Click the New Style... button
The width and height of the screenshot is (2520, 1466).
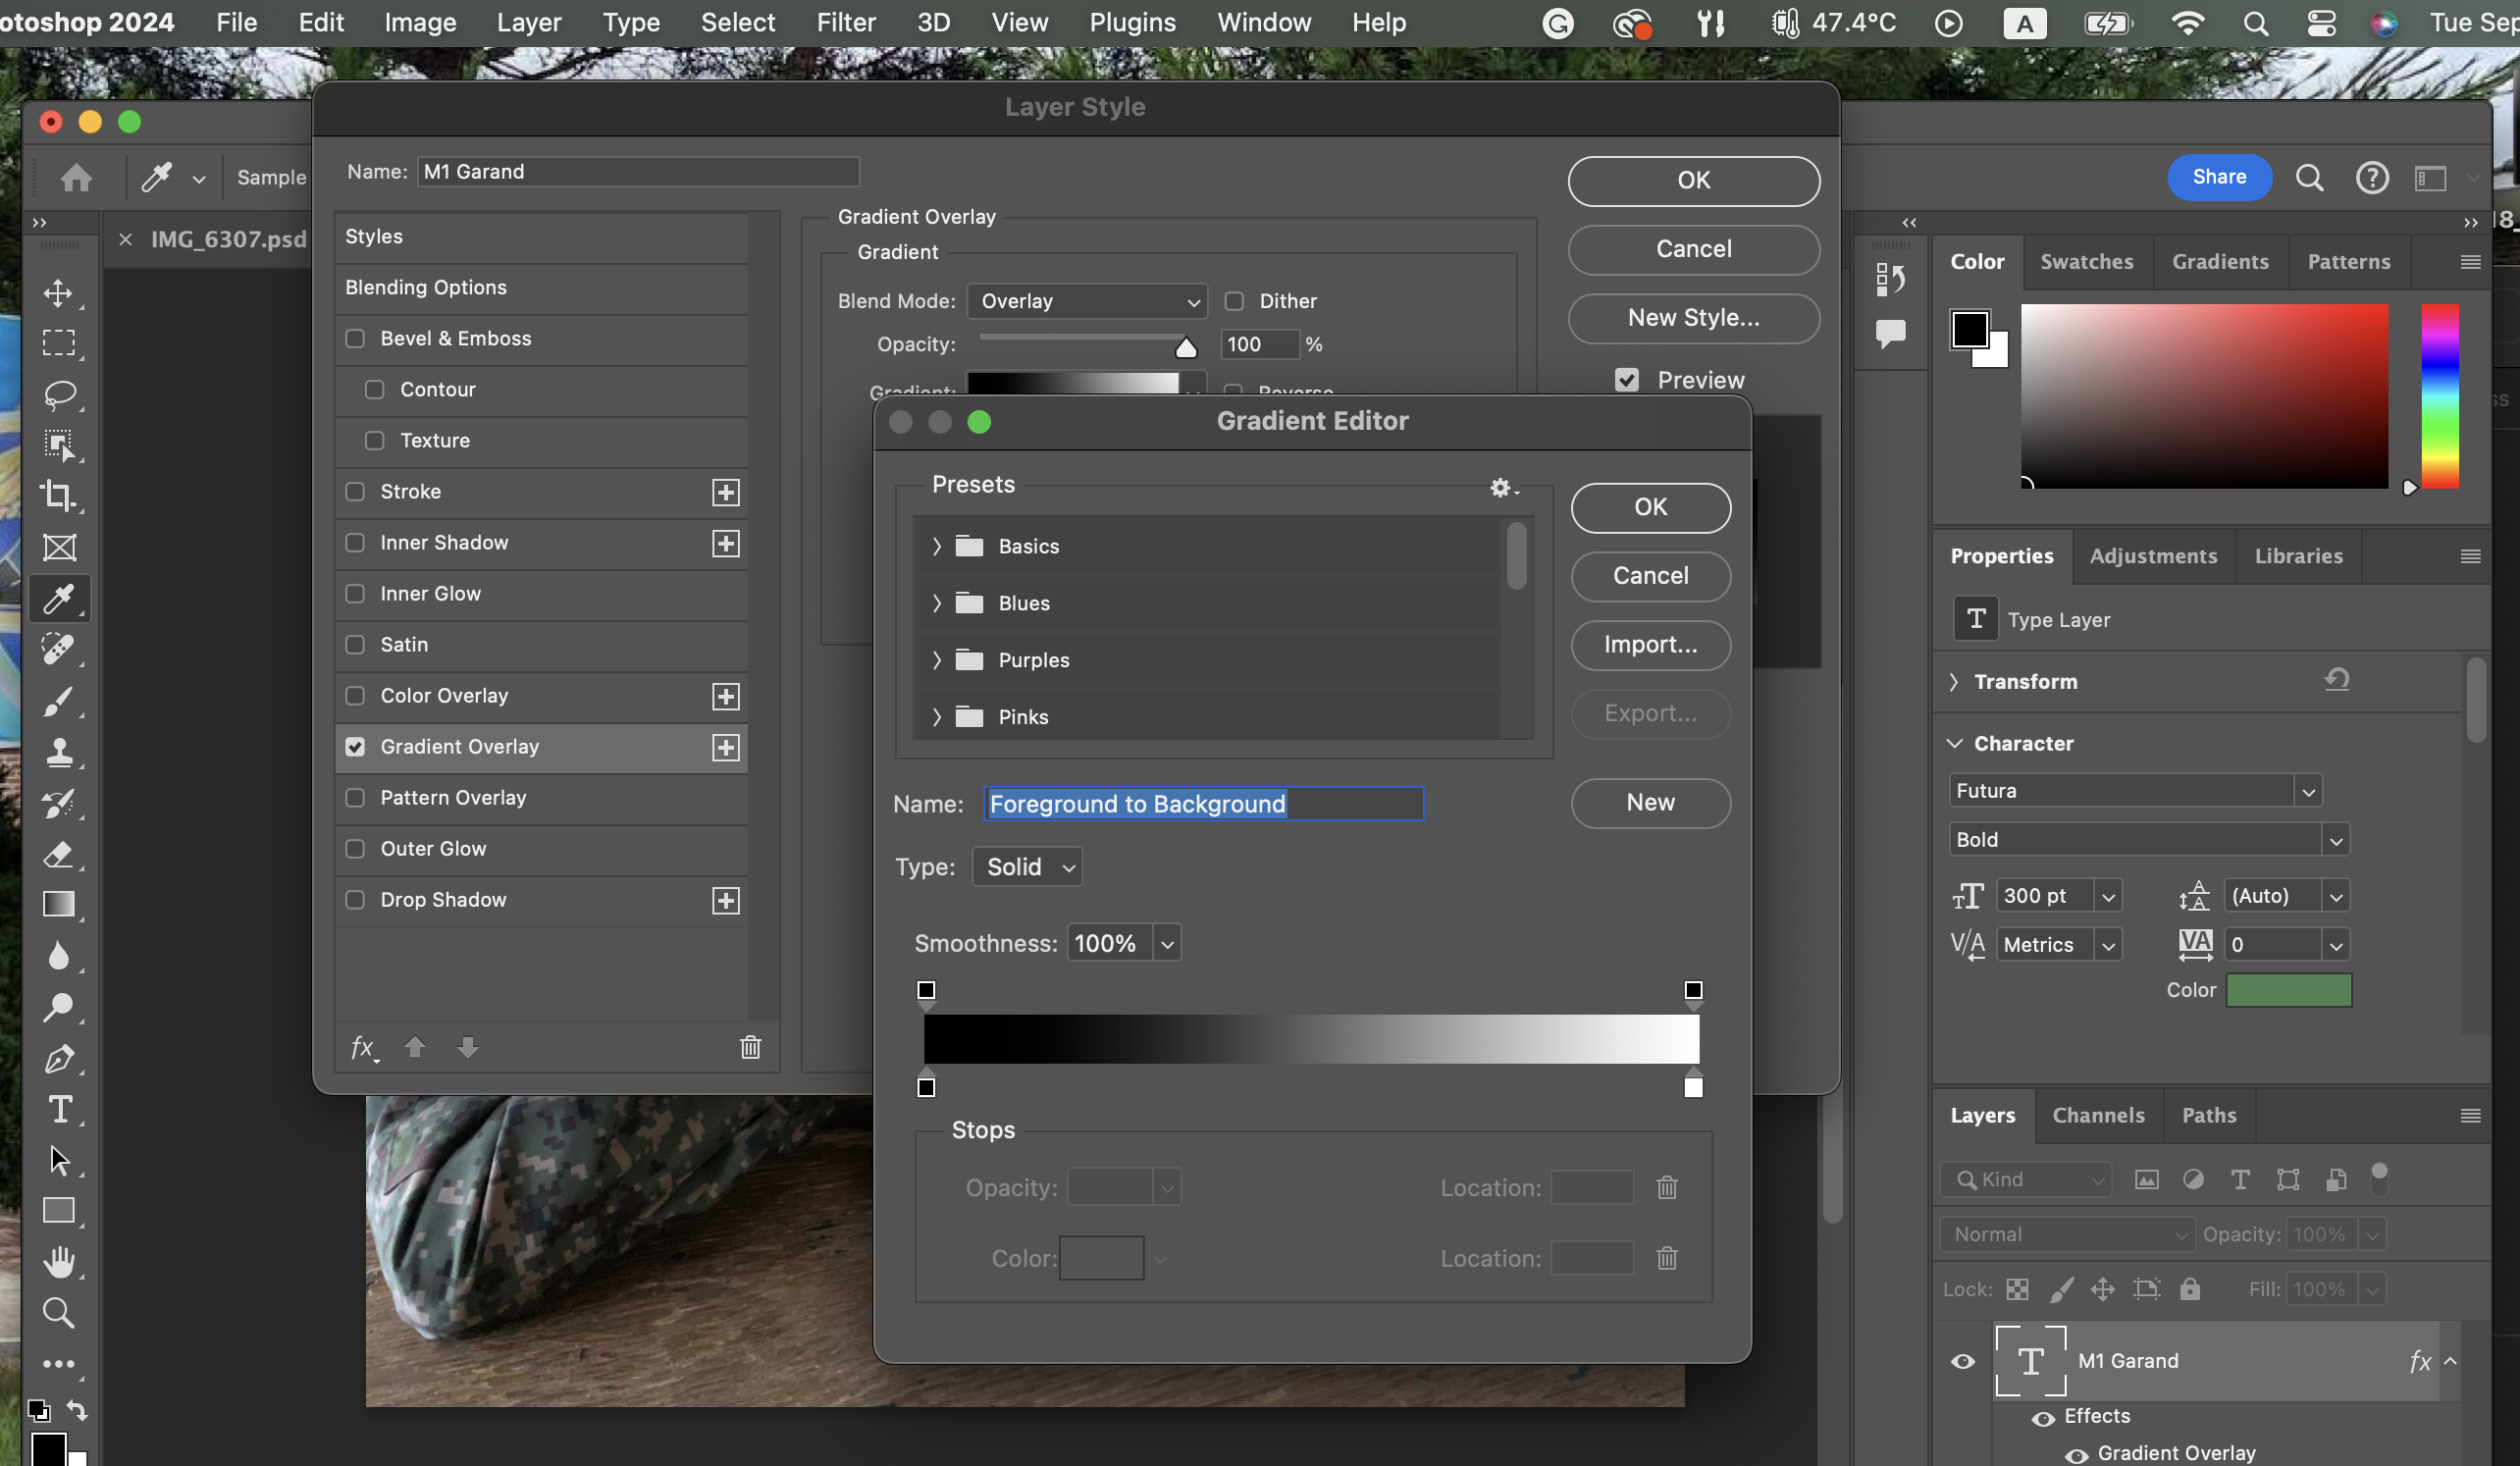point(1693,318)
